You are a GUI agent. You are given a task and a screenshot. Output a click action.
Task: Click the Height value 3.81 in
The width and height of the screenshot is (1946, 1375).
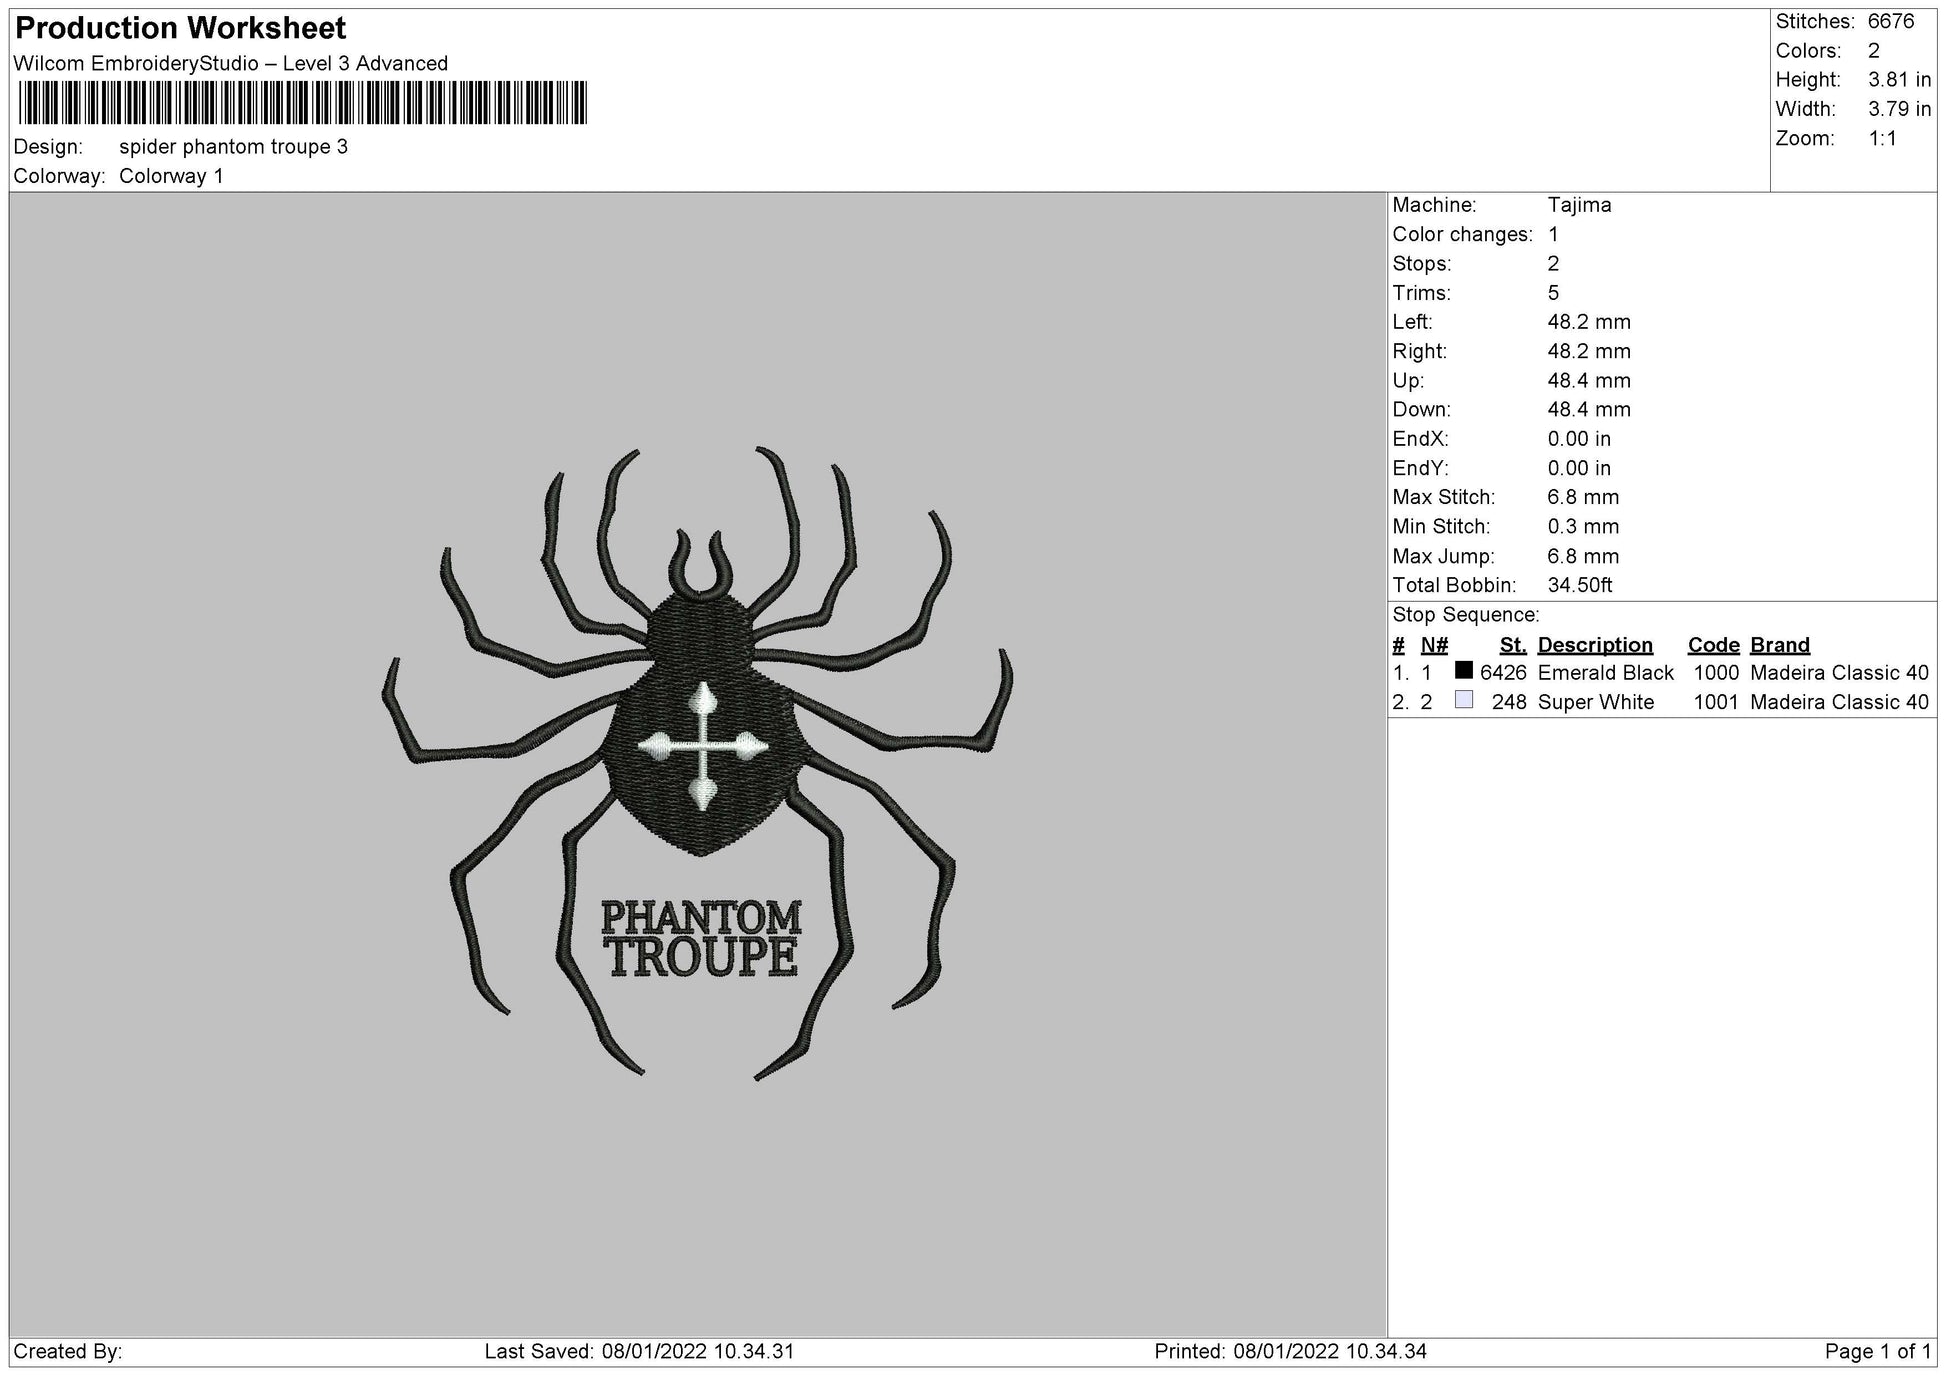pos(1900,80)
